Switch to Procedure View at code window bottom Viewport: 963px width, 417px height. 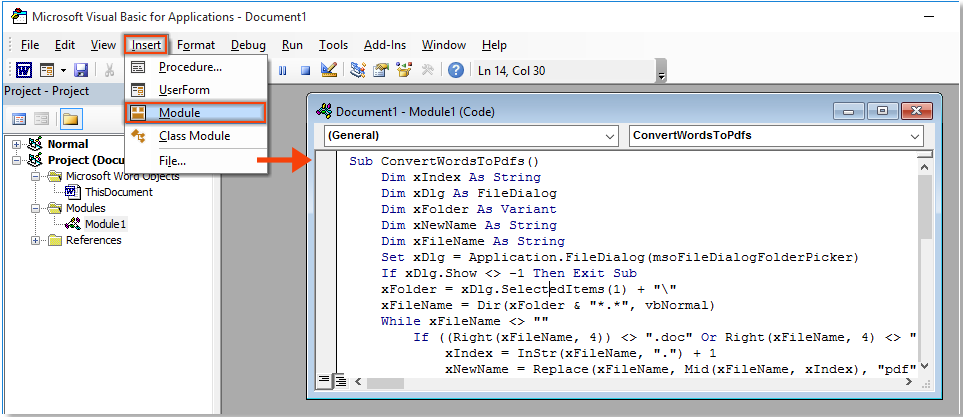click(323, 379)
